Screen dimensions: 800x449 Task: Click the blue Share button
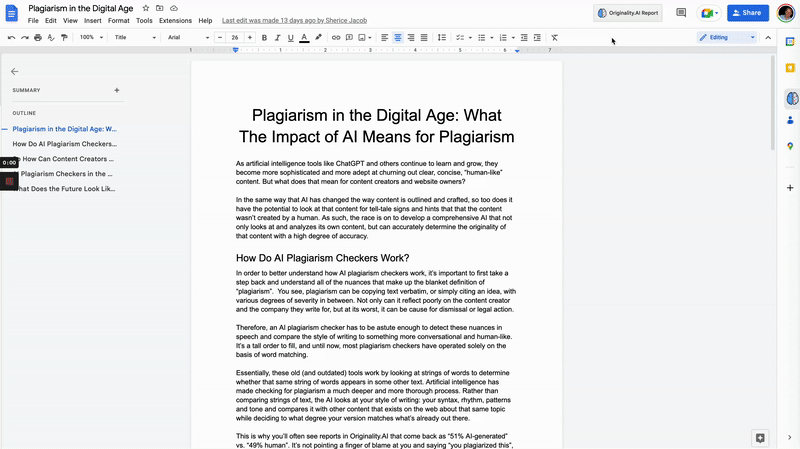(x=747, y=13)
